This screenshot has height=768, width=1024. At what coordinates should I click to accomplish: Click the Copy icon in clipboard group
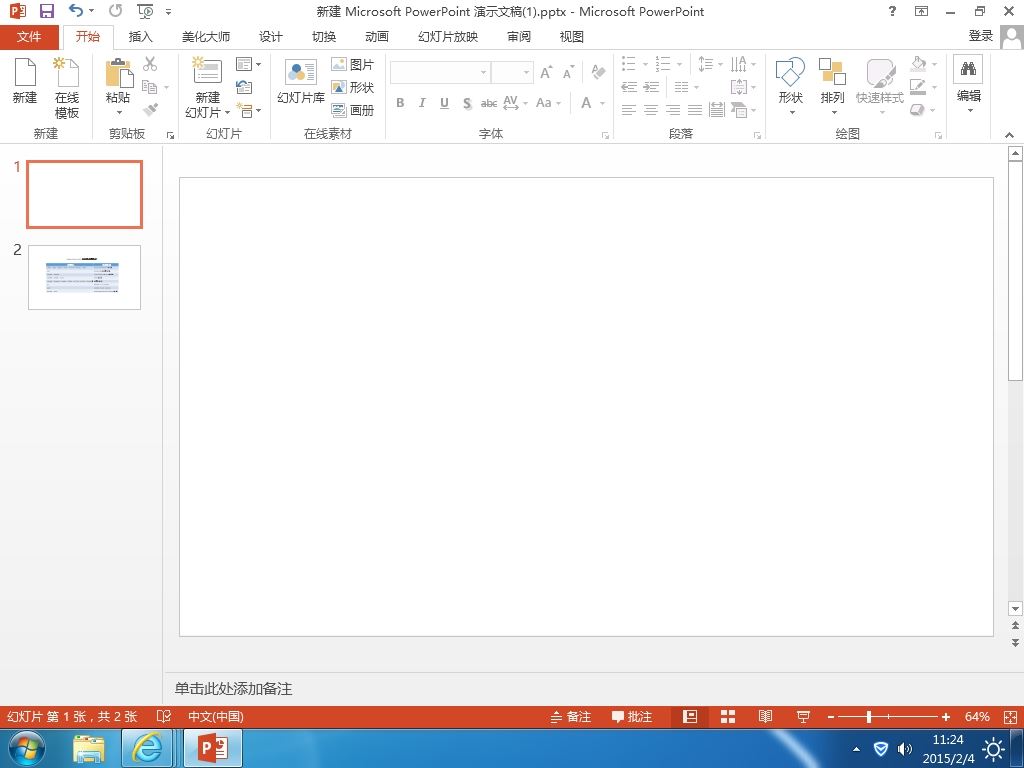click(150, 87)
